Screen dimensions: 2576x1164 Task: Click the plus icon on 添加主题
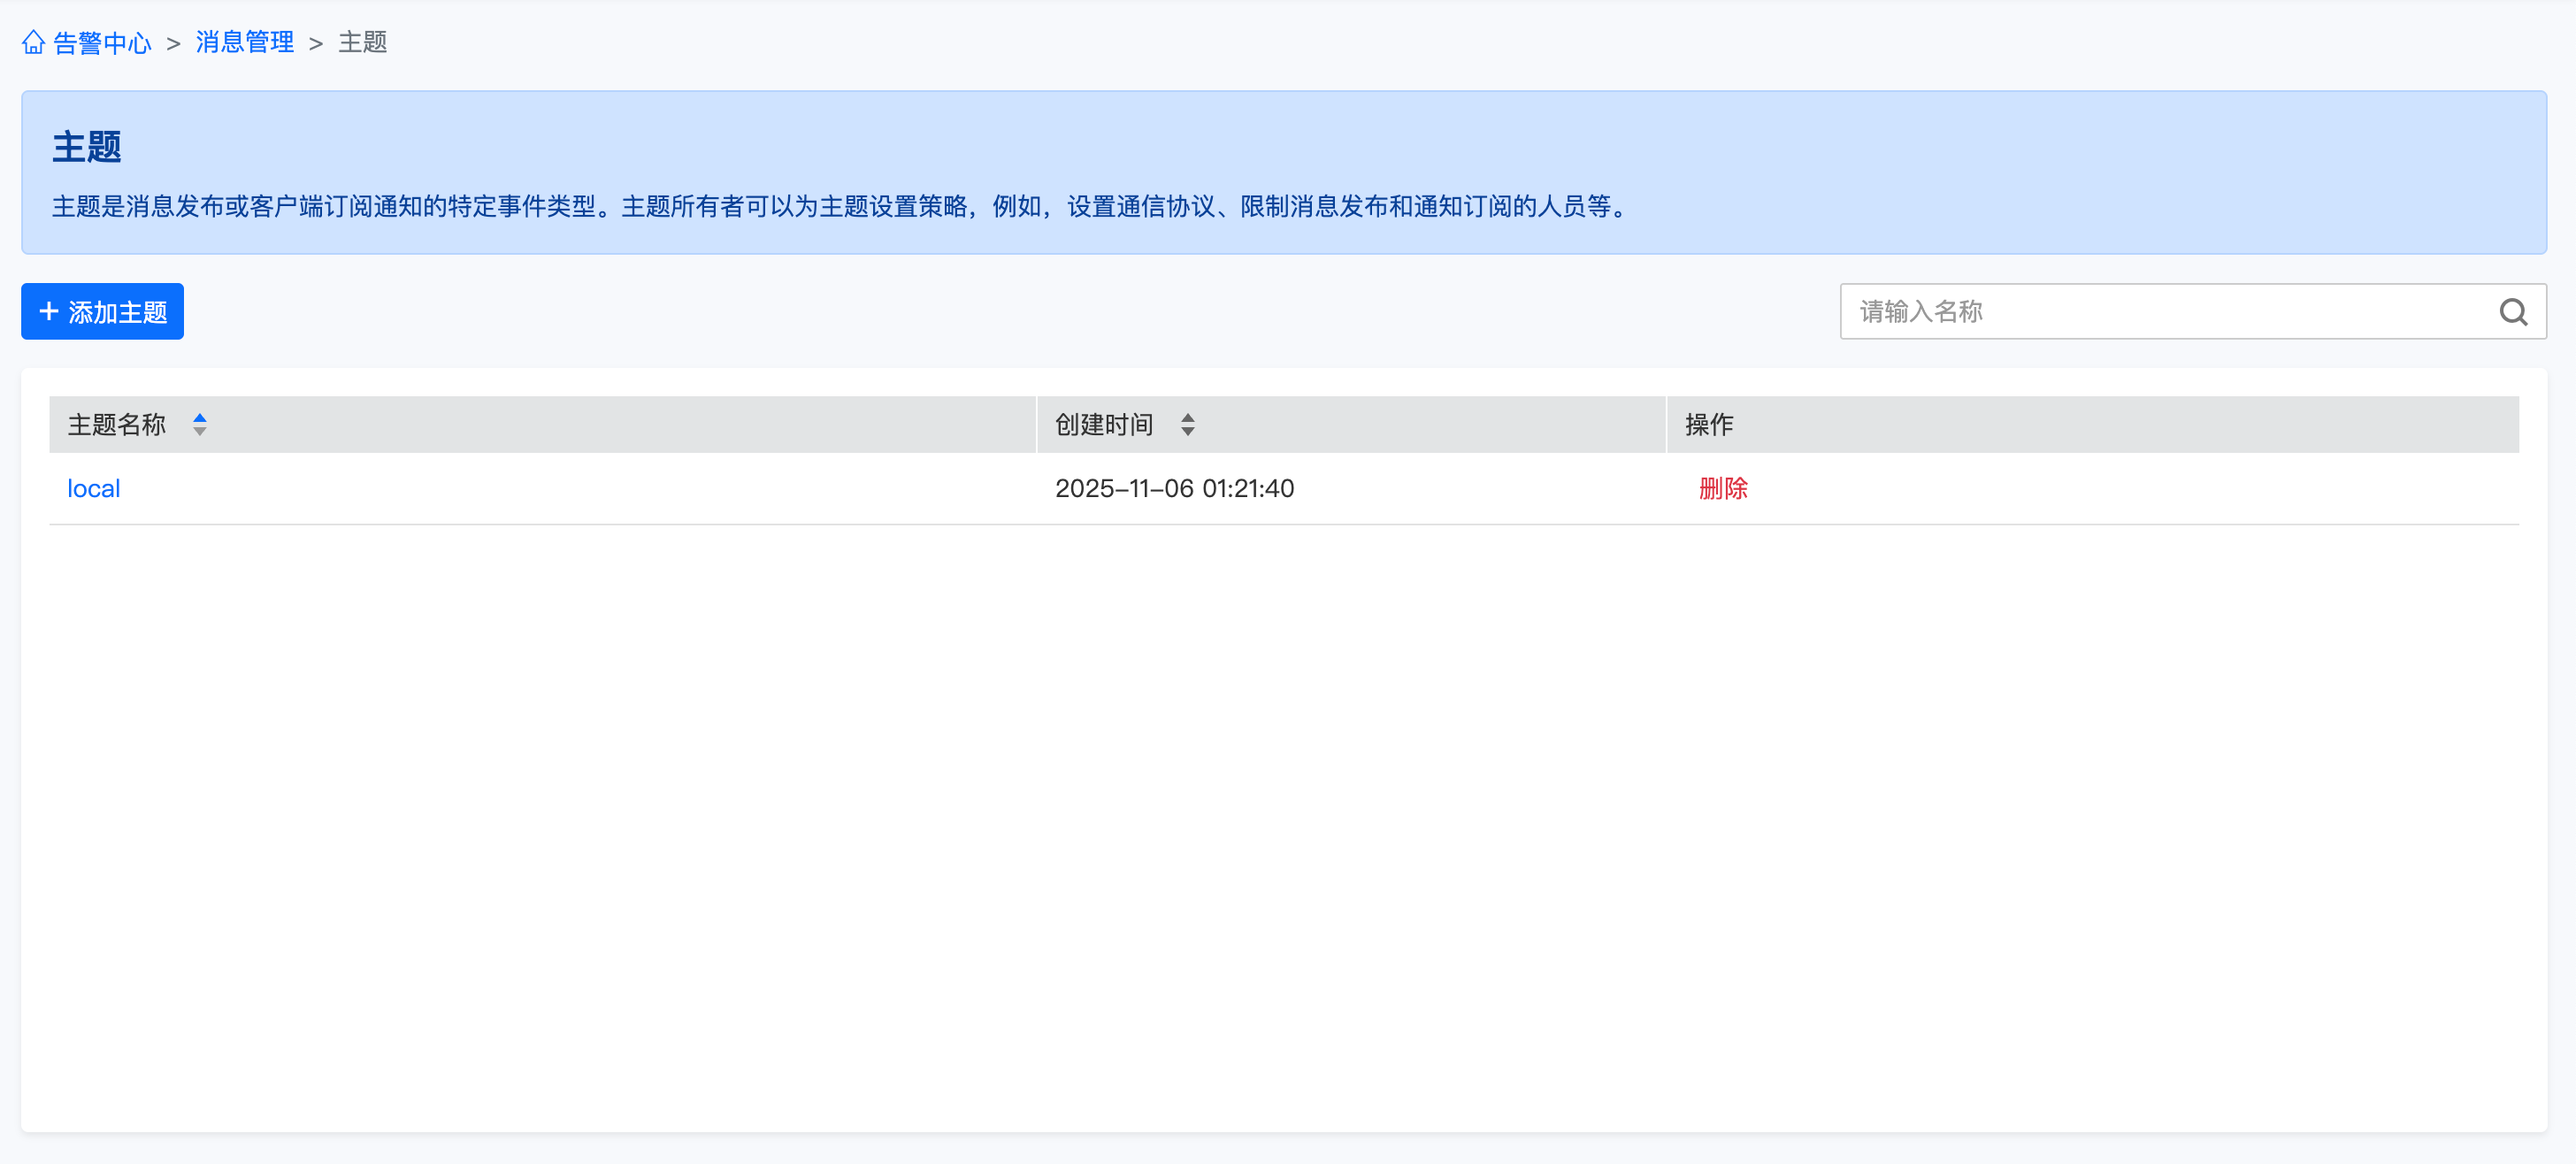[x=48, y=312]
